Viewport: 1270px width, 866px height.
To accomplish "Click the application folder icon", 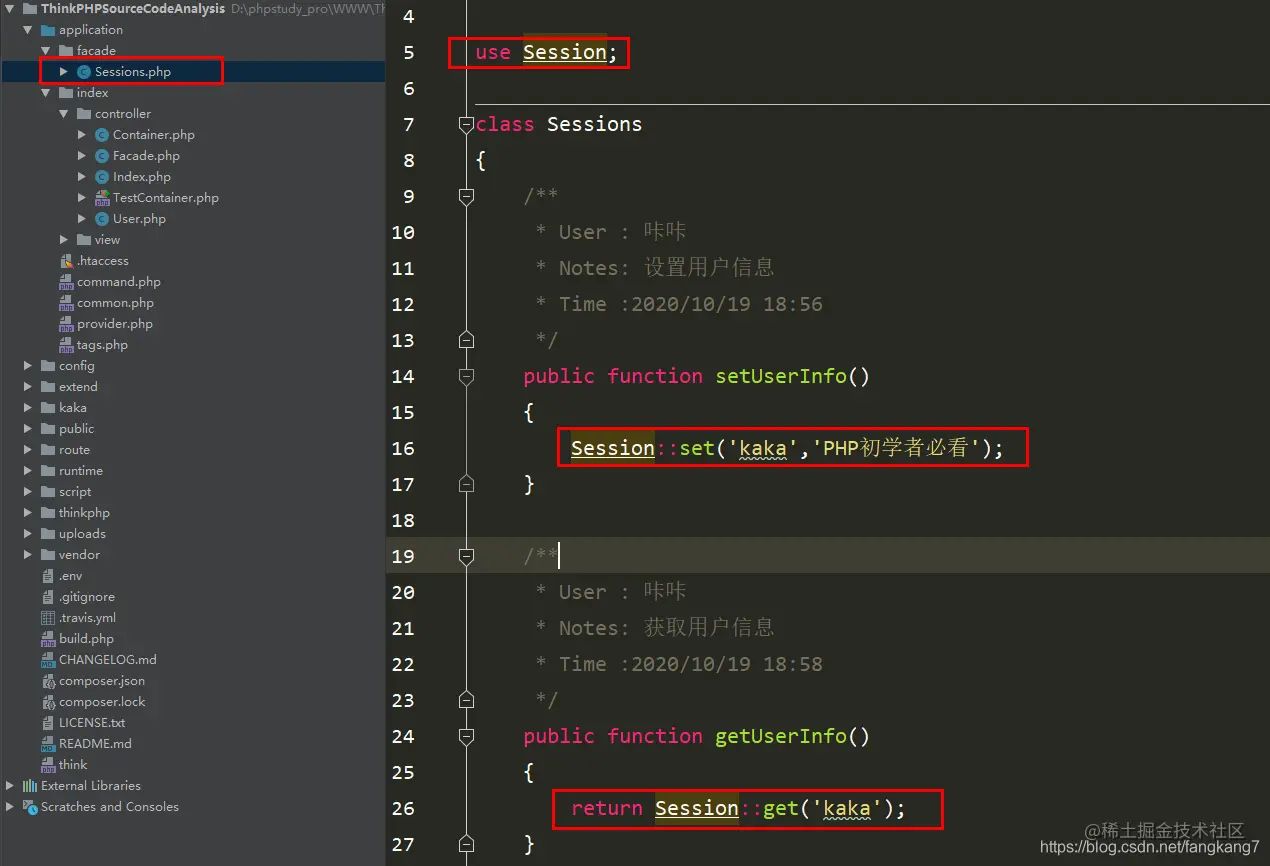I will click(48, 30).
